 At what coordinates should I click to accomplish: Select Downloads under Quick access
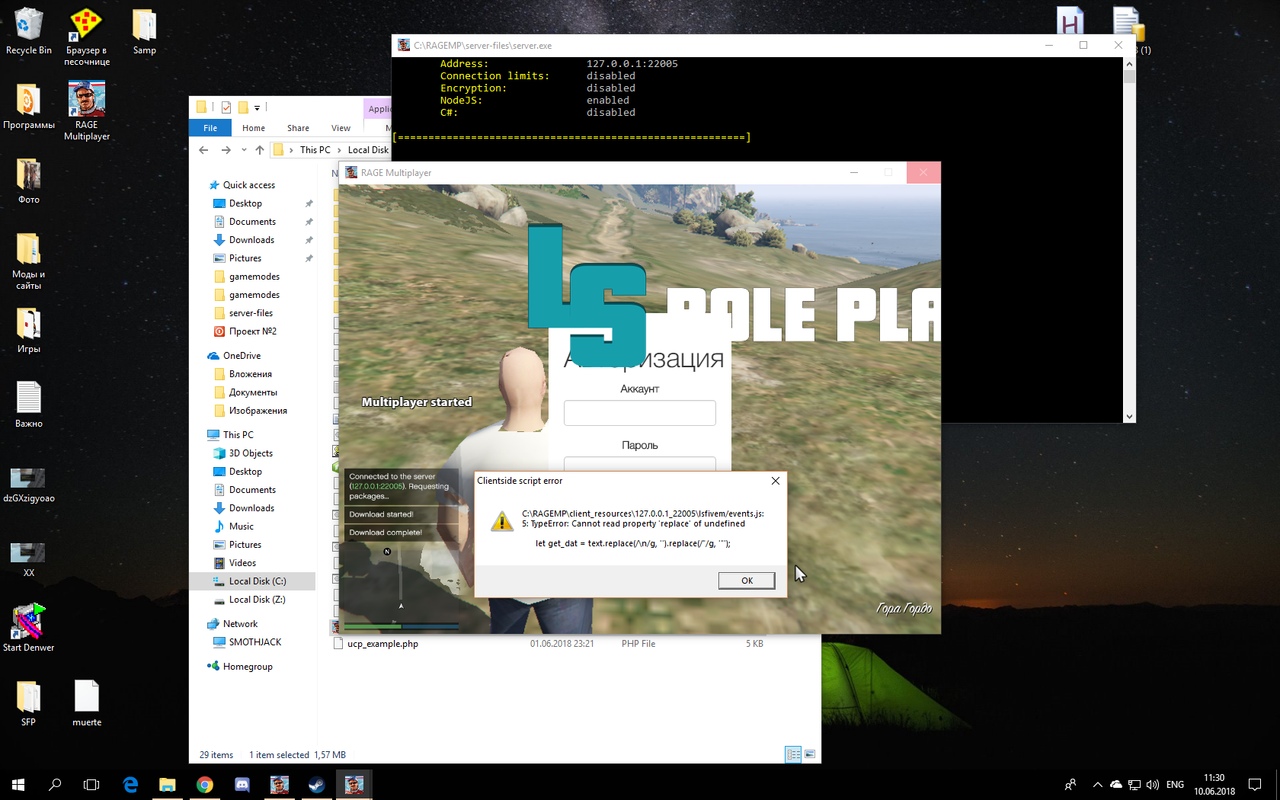[251, 240]
